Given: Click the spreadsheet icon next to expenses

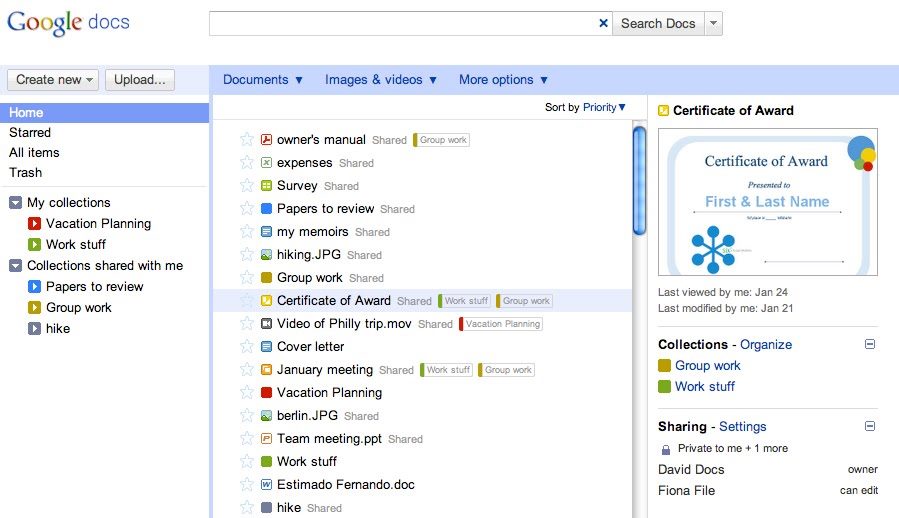Looking at the screenshot, I should click(266, 162).
